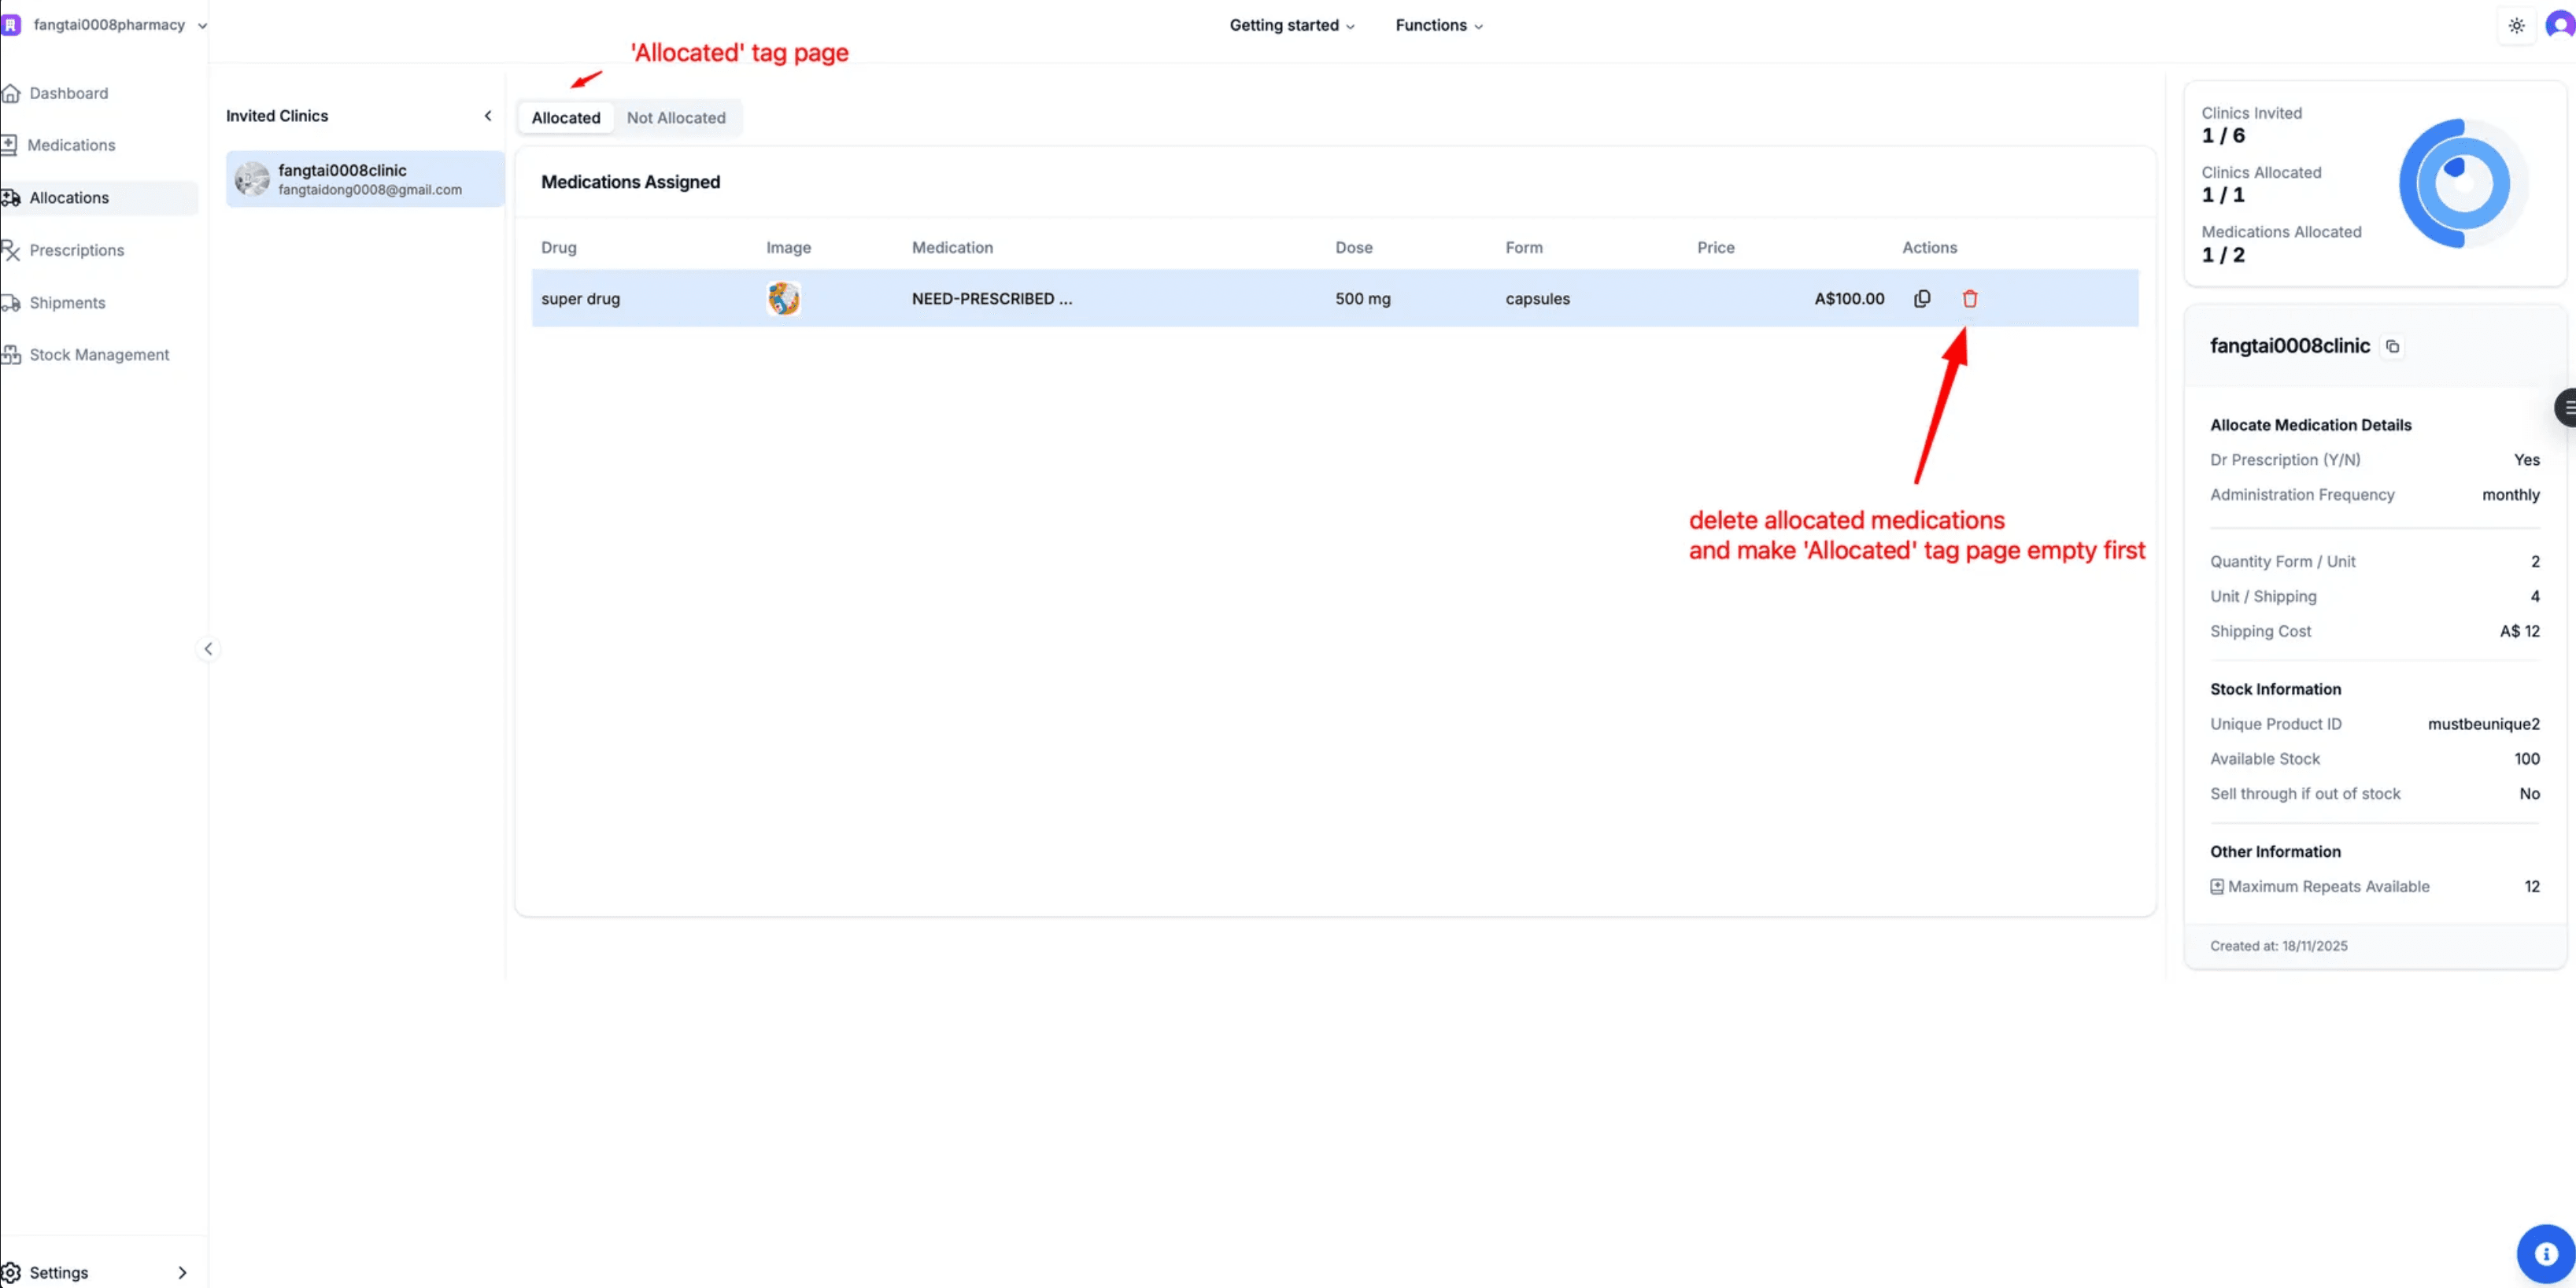The height and width of the screenshot is (1288, 2576).
Task: Copy the super drug allocation row
Action: pyautogui.click(x=1921, y=298)
